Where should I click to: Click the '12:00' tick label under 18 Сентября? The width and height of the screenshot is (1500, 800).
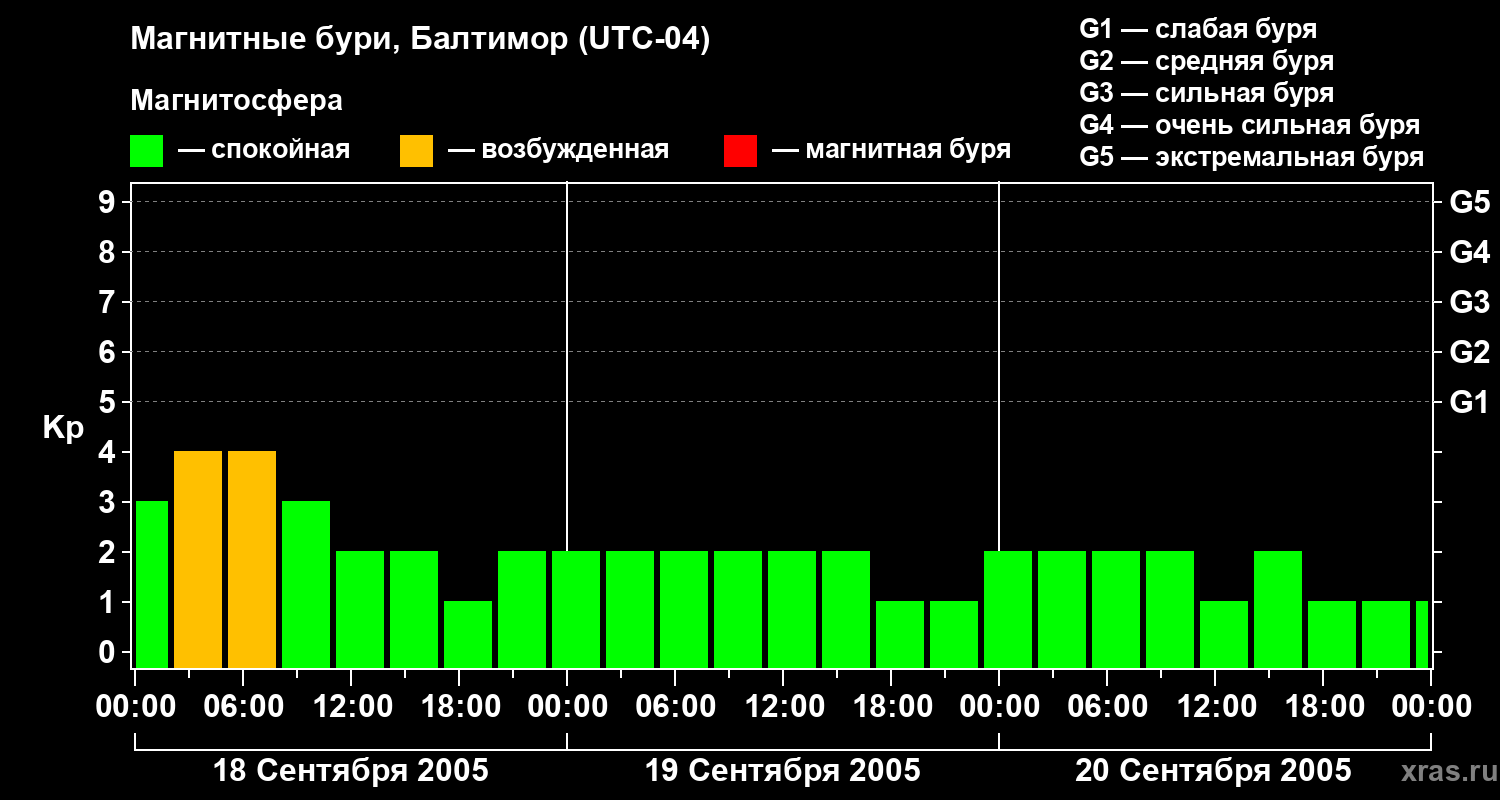[x=352, y=707]
